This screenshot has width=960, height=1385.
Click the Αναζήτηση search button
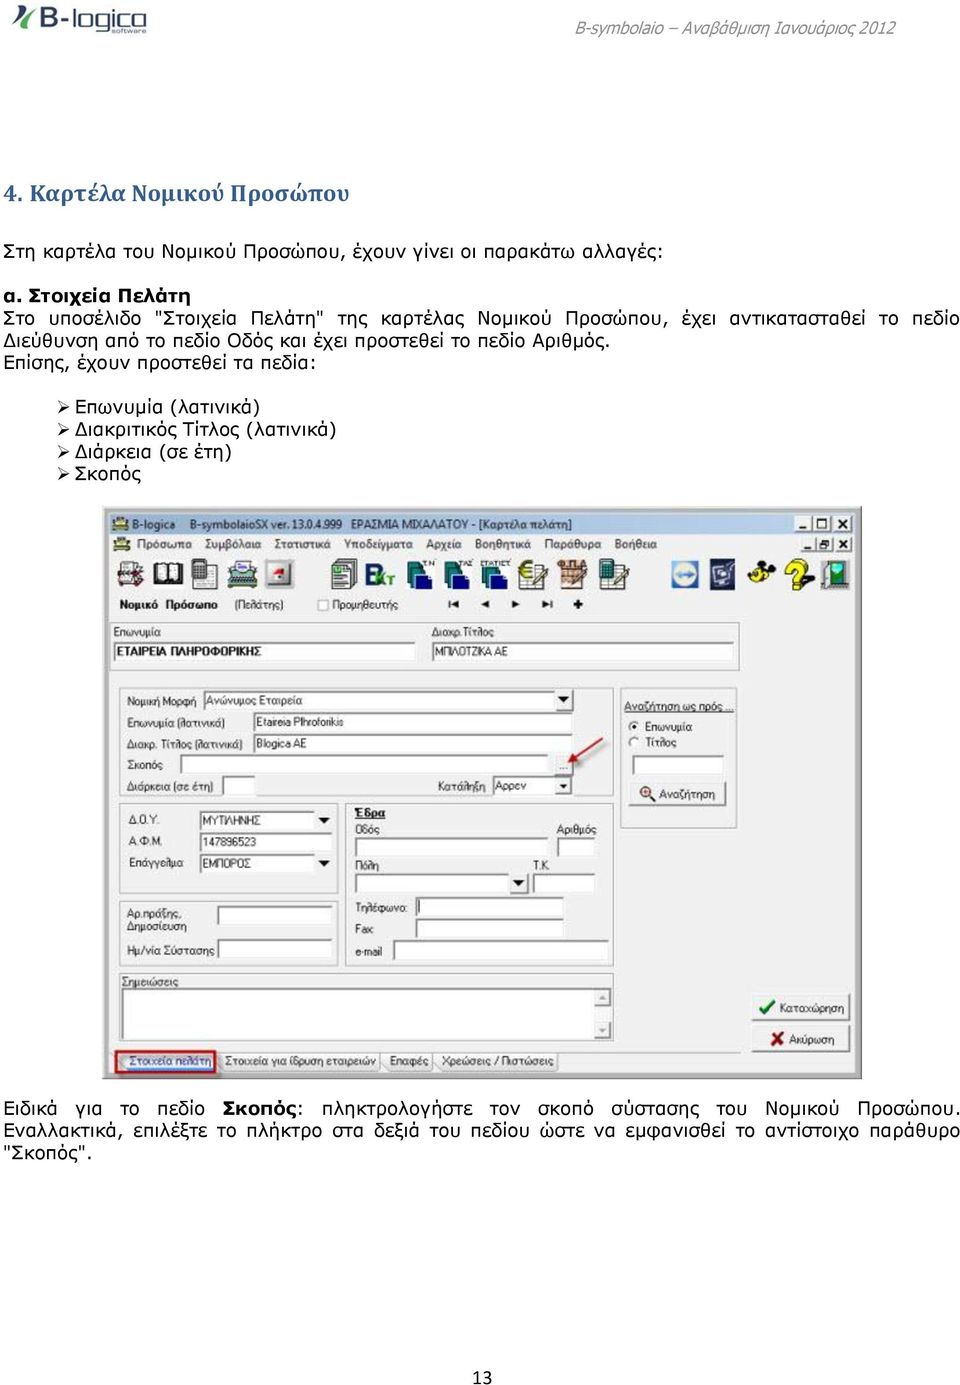[679, 794]
